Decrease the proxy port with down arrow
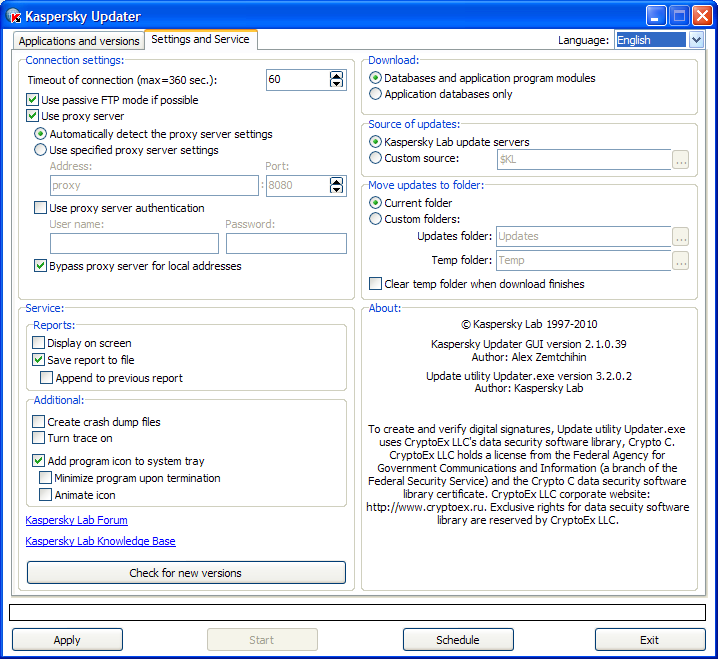Viewport: 718px width, 659px height. tap(337, 190)
